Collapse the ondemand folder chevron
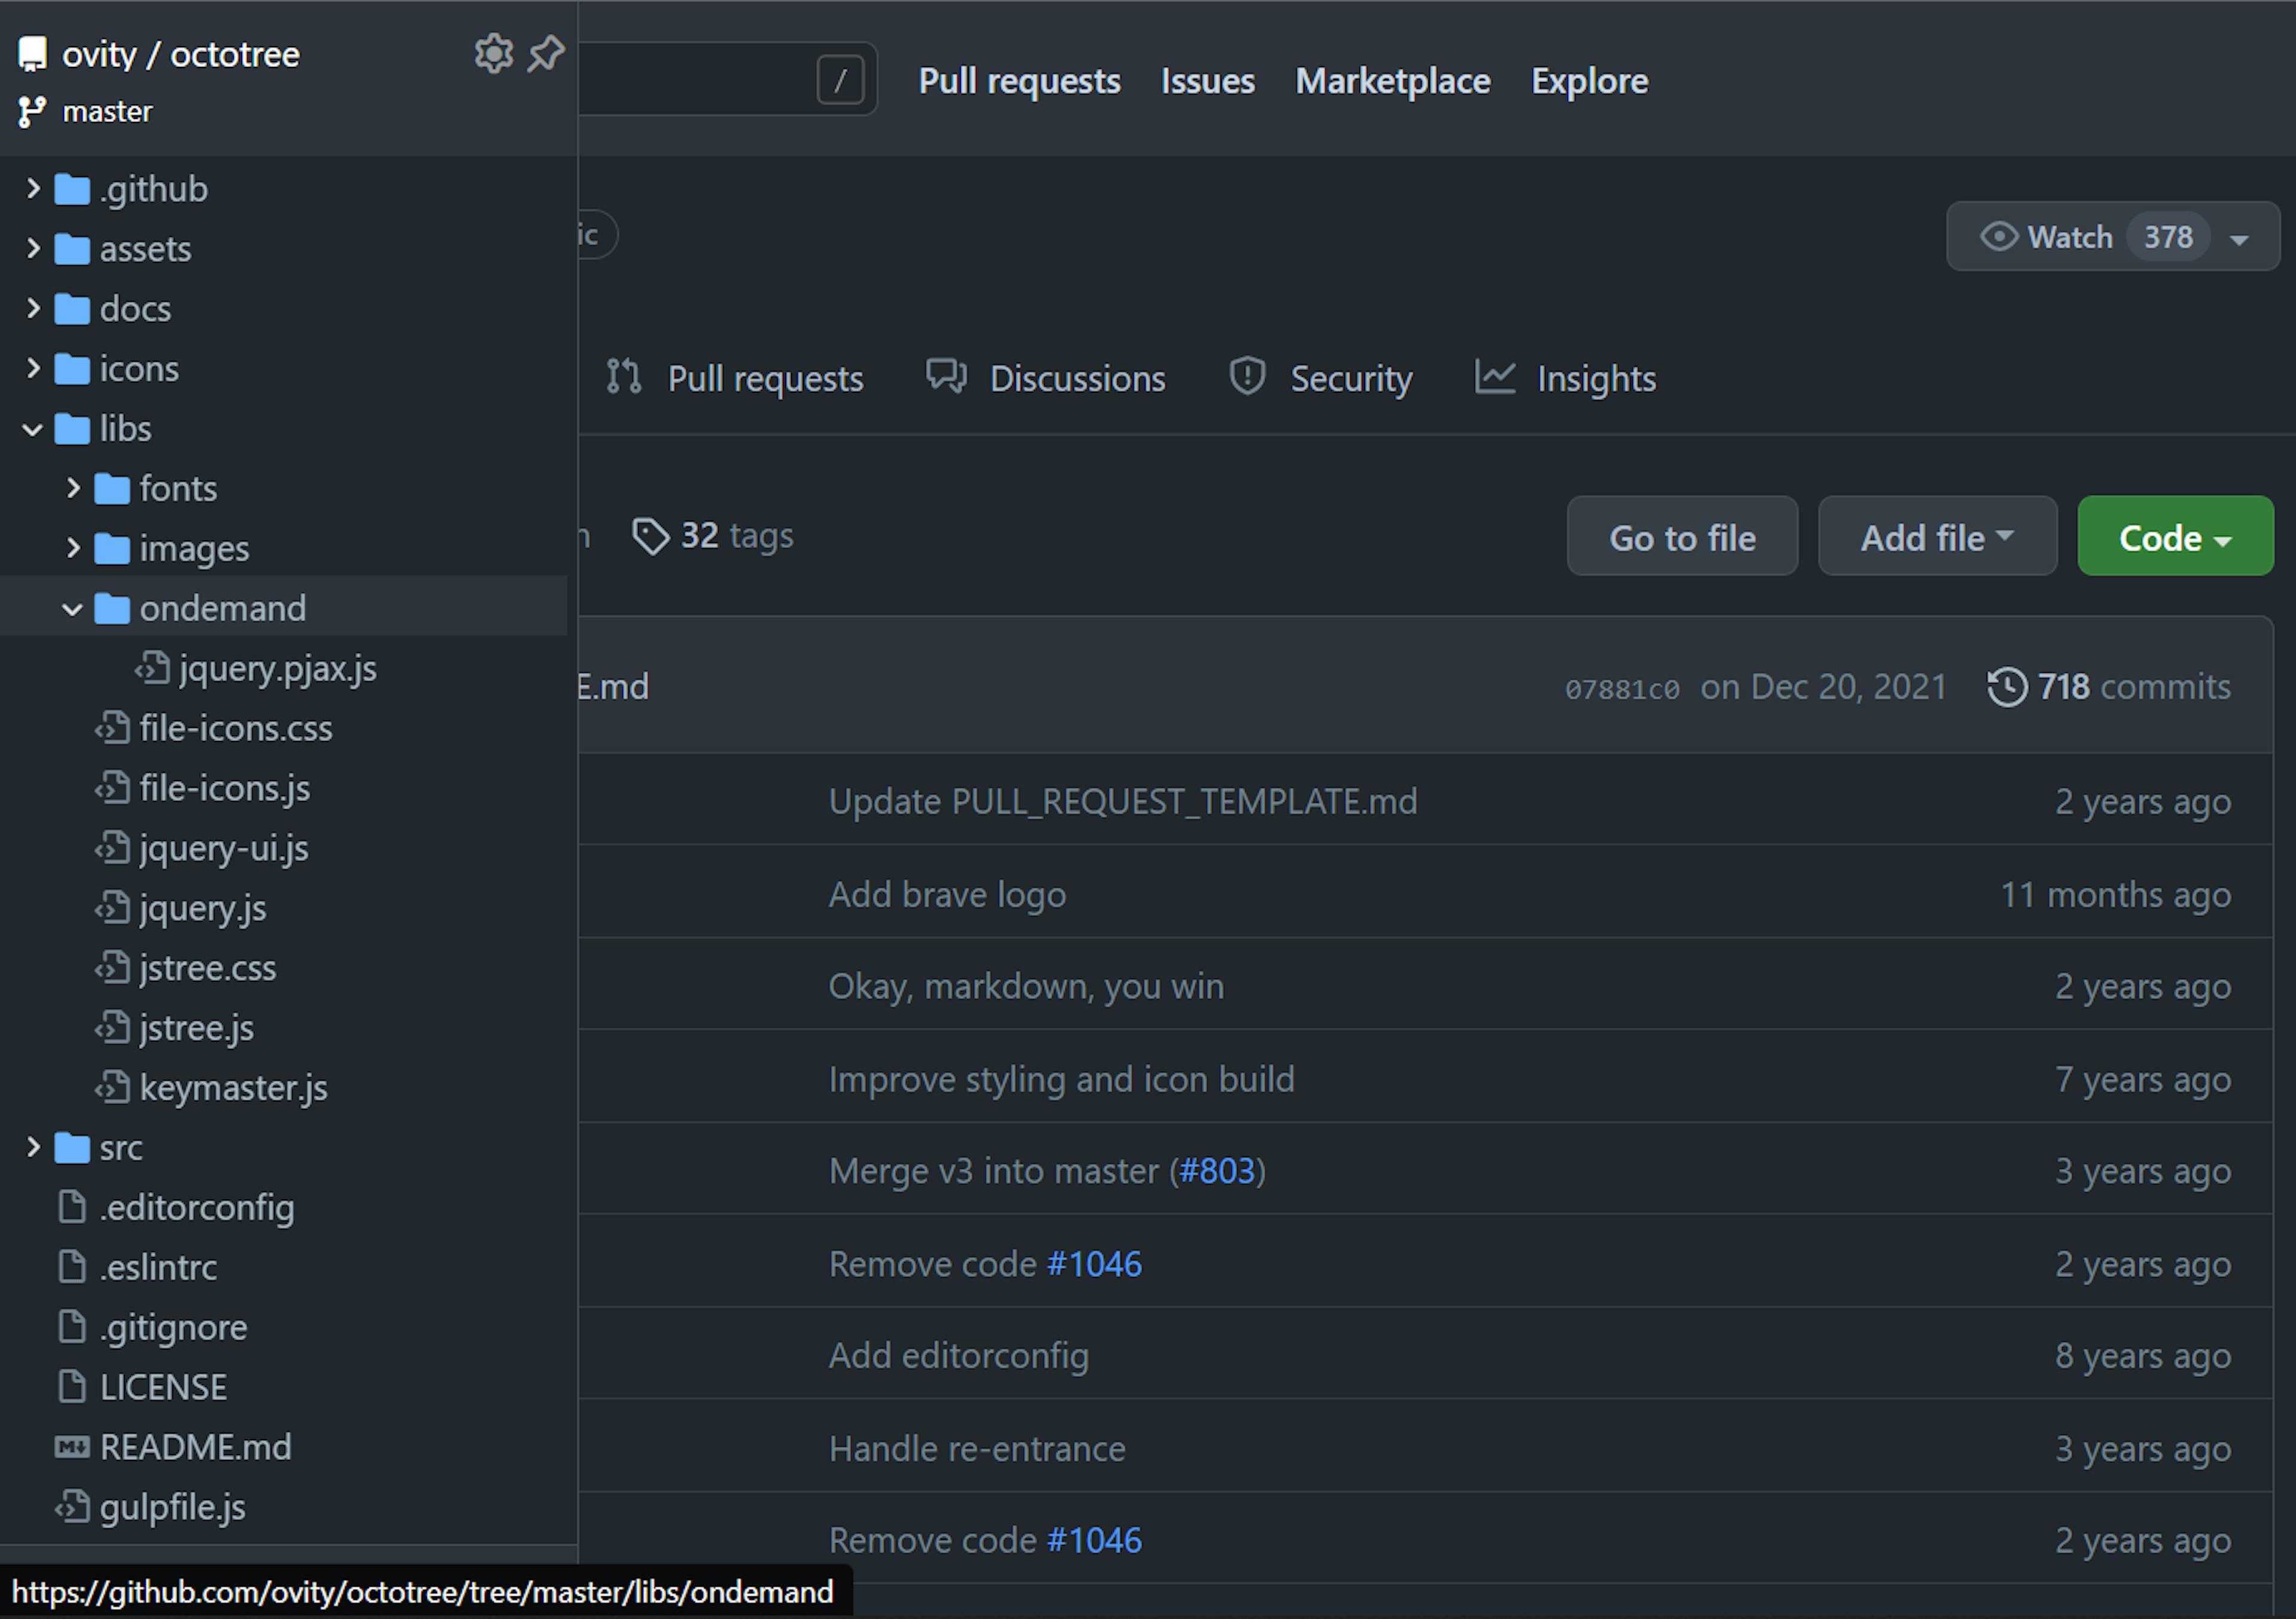The width and height of the screenshot is (2296, 1619). coord(72,609)
